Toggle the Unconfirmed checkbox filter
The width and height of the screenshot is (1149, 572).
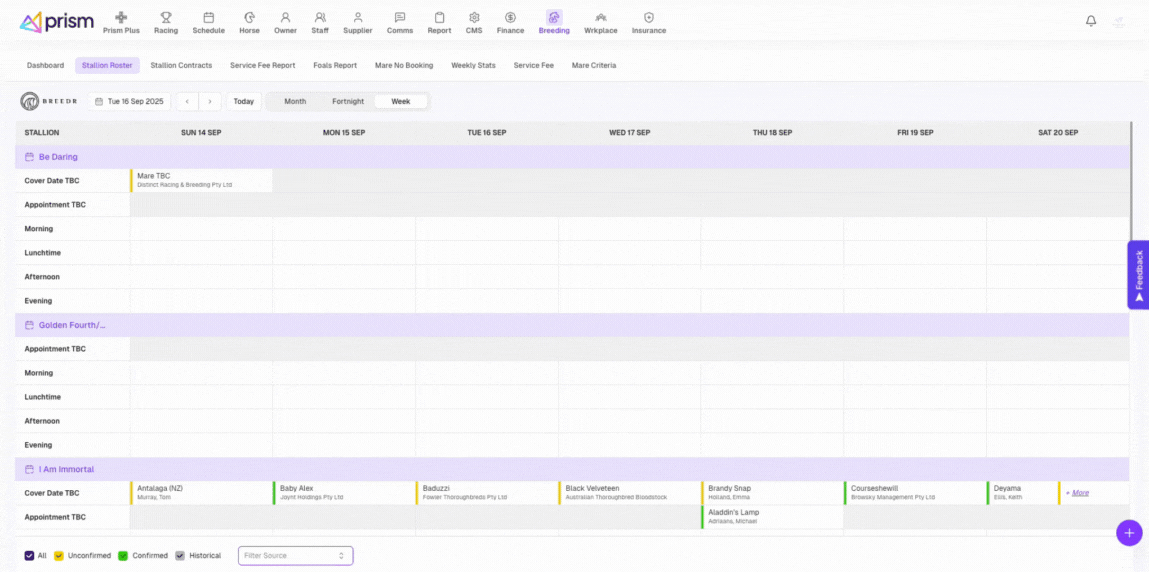(59, 555)
